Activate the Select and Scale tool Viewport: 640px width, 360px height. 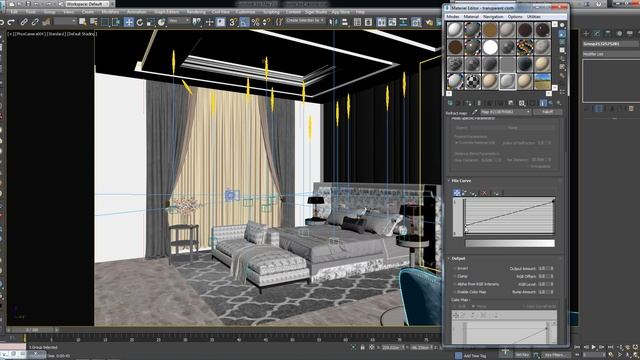151,22
